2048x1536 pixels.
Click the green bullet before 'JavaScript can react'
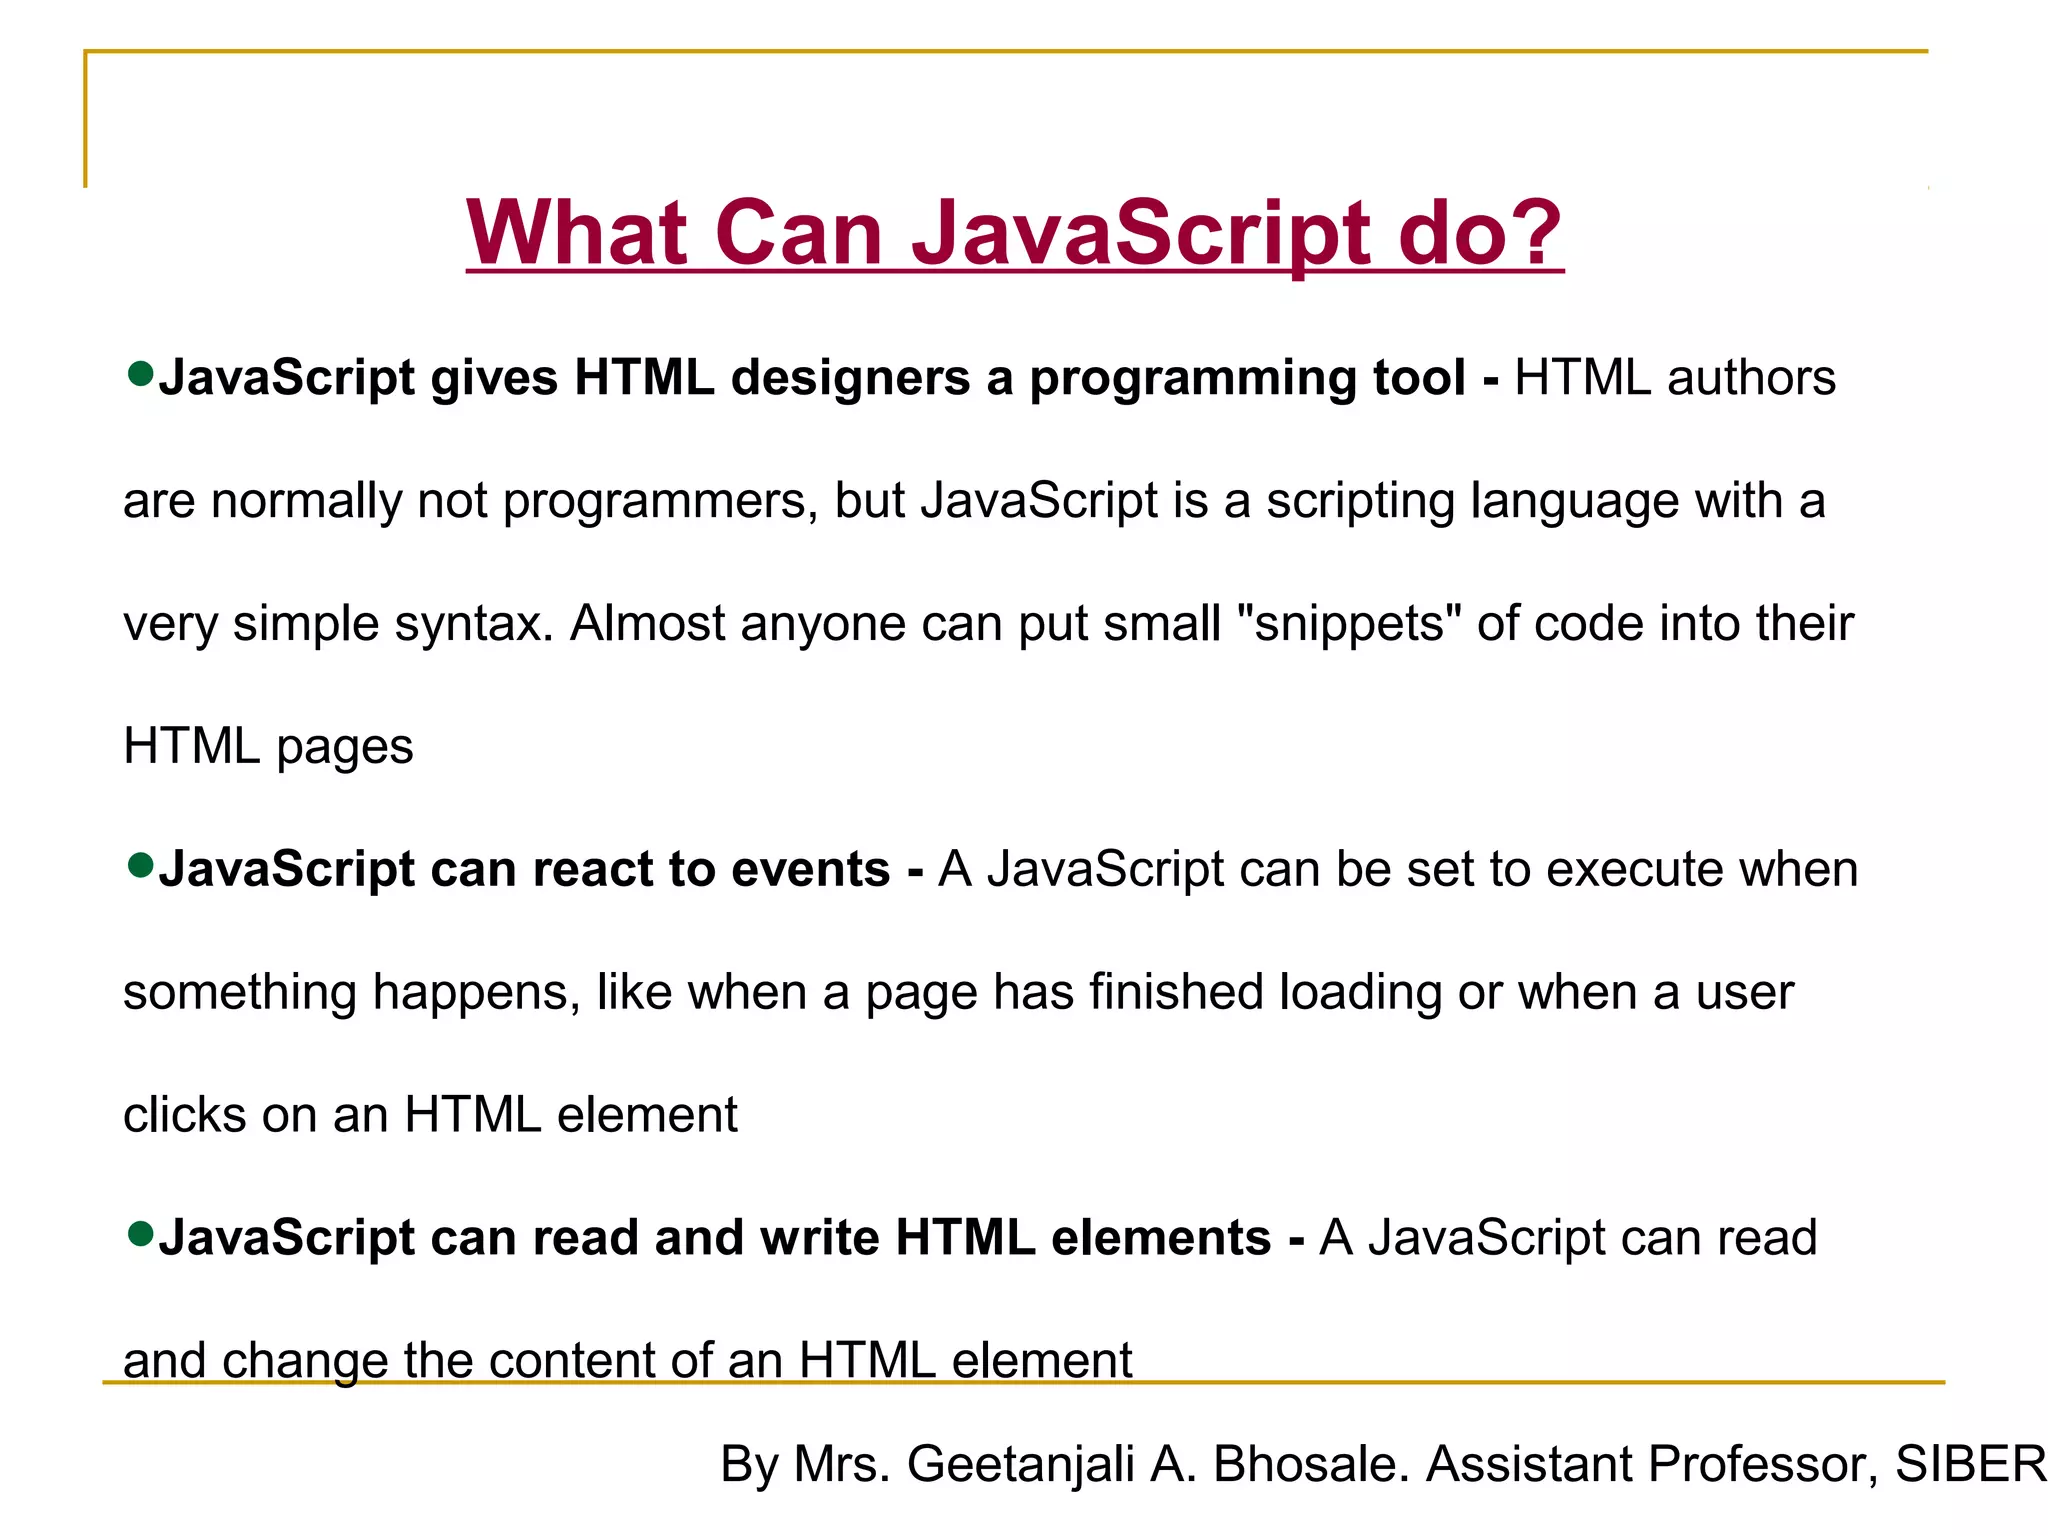pos(141,865)
